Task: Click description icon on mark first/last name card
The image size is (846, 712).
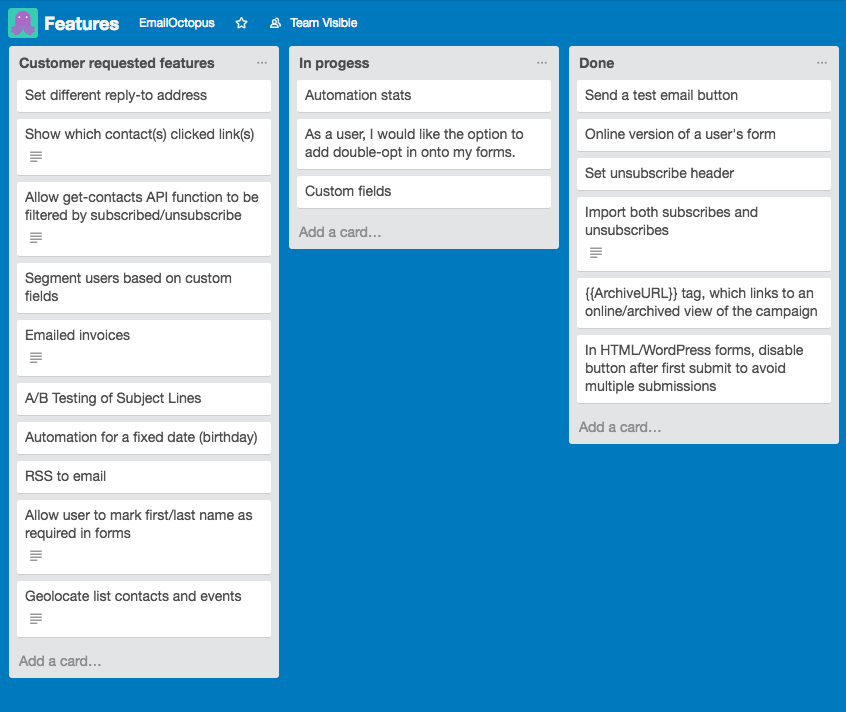Action: pyautogui.click(x=36, y=555)
